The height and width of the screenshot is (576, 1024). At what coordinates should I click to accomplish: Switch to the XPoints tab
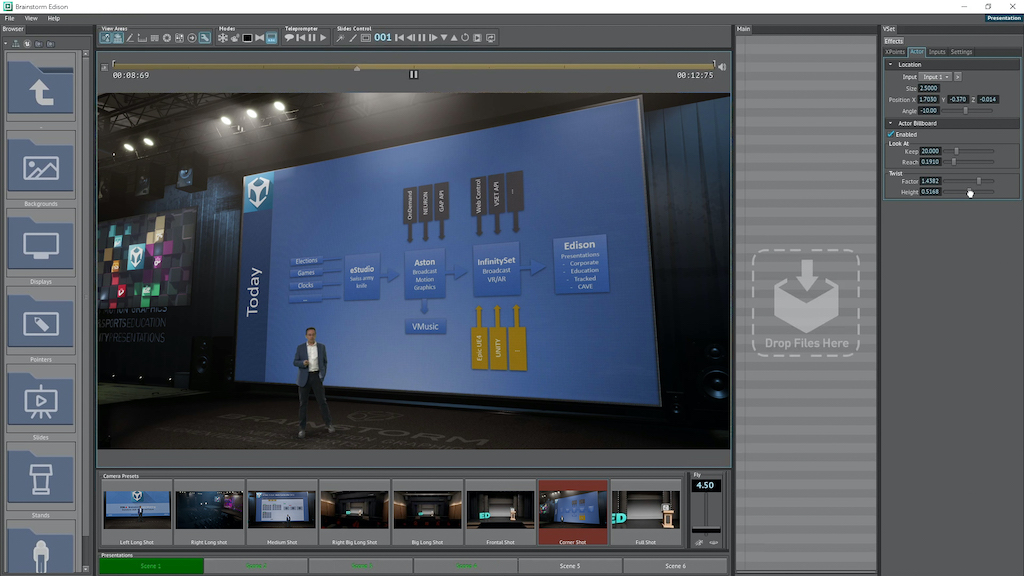(x=895, y=52)
